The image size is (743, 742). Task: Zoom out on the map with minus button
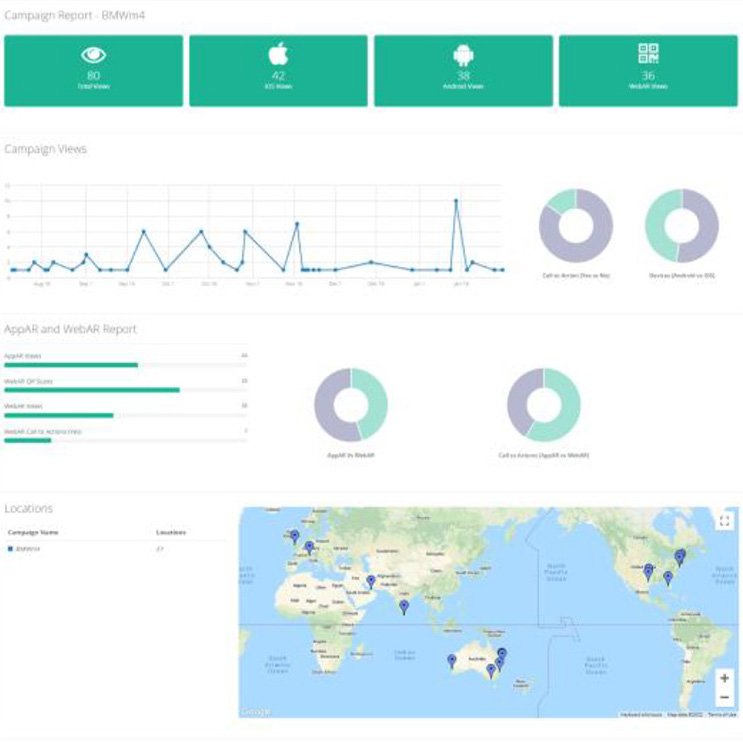[x=724, y=697]
